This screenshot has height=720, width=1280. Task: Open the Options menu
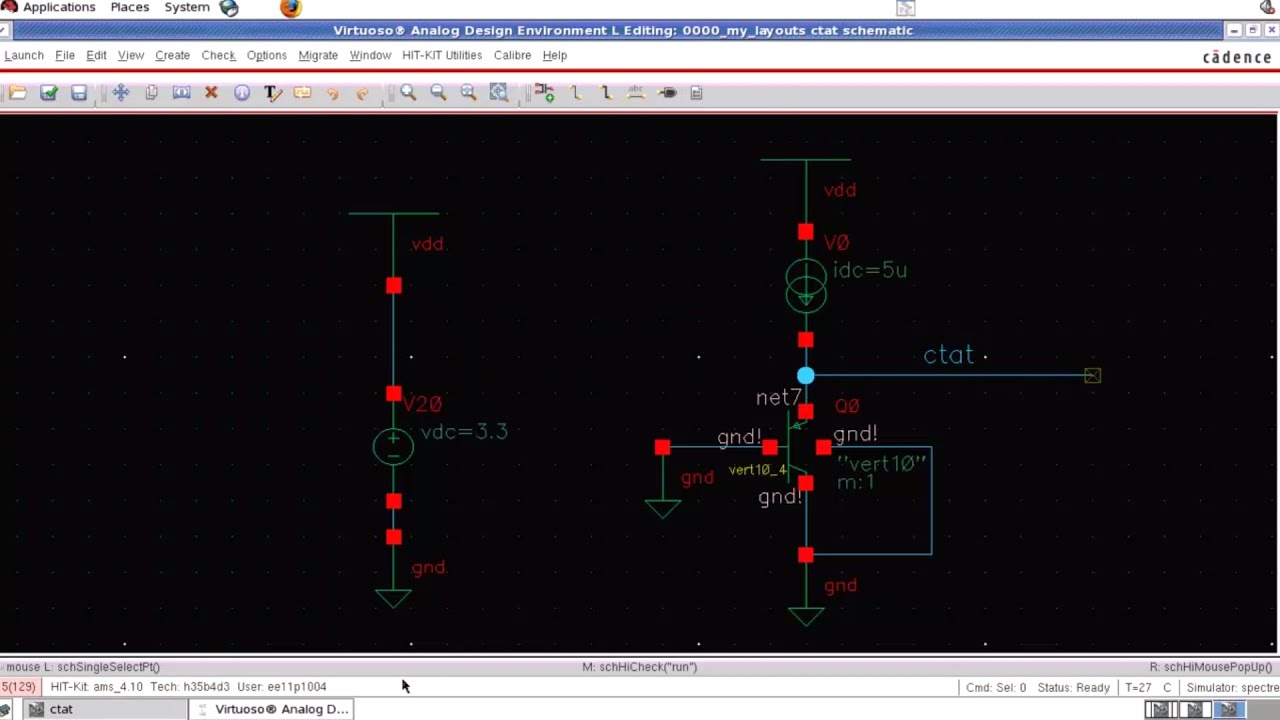click(x=267, y=55)
